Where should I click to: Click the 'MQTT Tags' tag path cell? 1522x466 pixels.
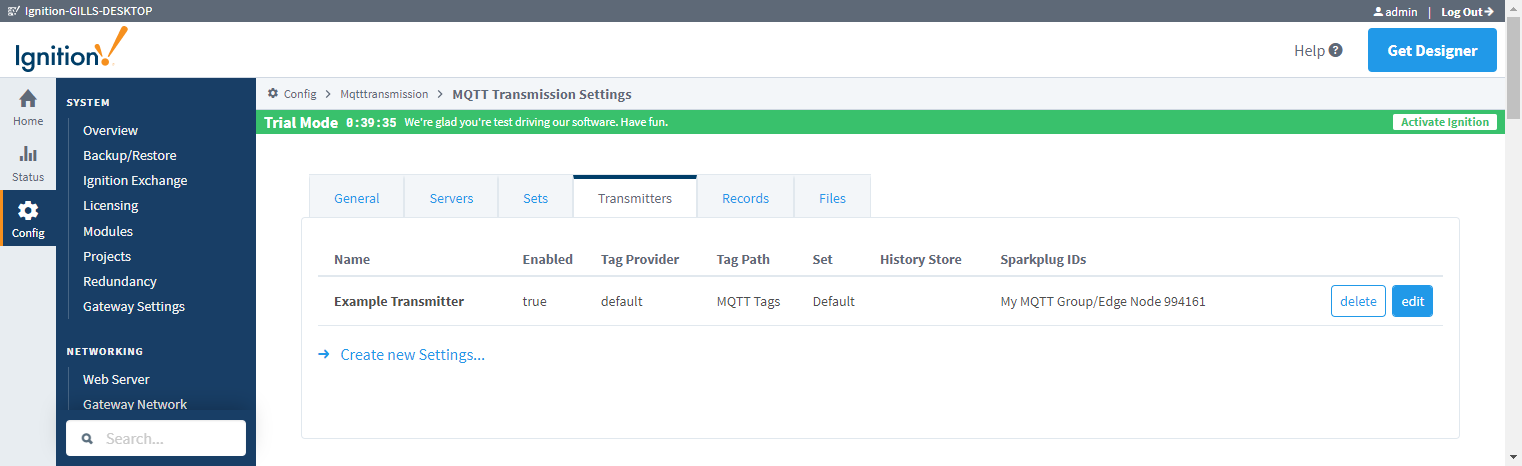749,301
